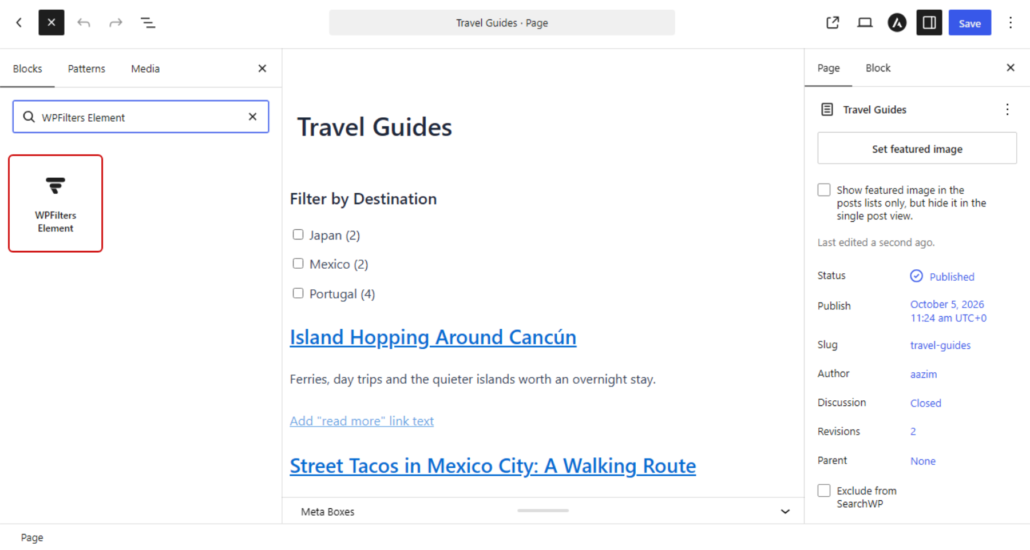The image size is (1030, 550).
Task: Open the 2 revisions link
Action: click(913, 432)
